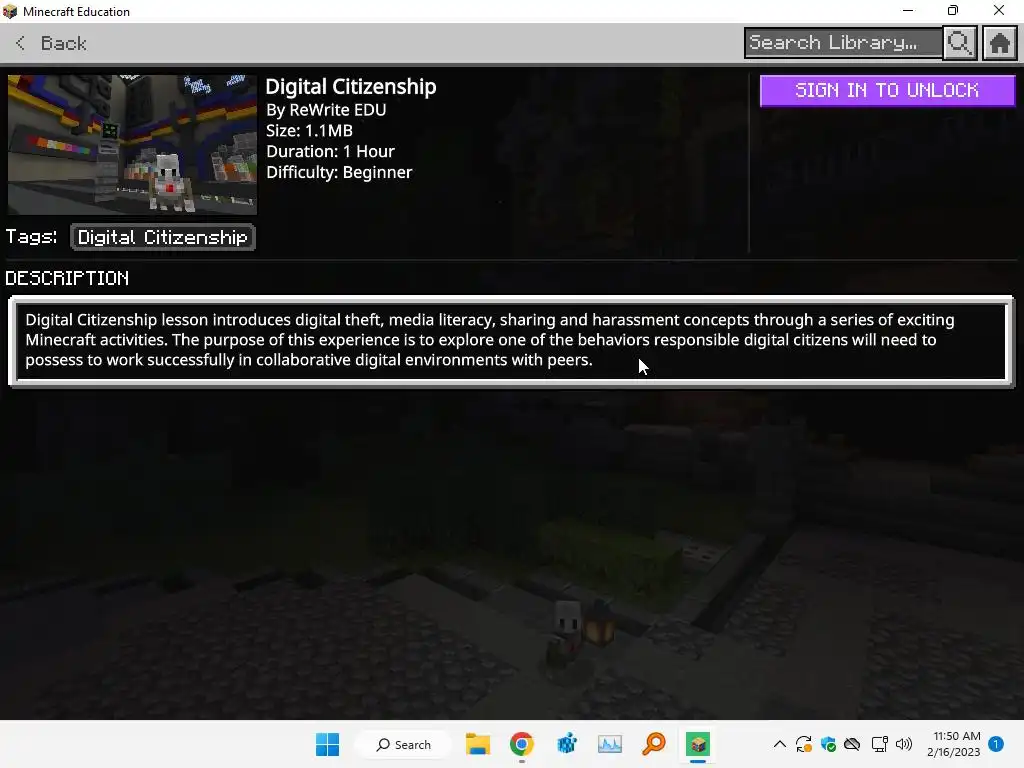This screenshot has width=1024, height=768.
Task: Open the taskbar Search box
Action: tap(403, 744)
